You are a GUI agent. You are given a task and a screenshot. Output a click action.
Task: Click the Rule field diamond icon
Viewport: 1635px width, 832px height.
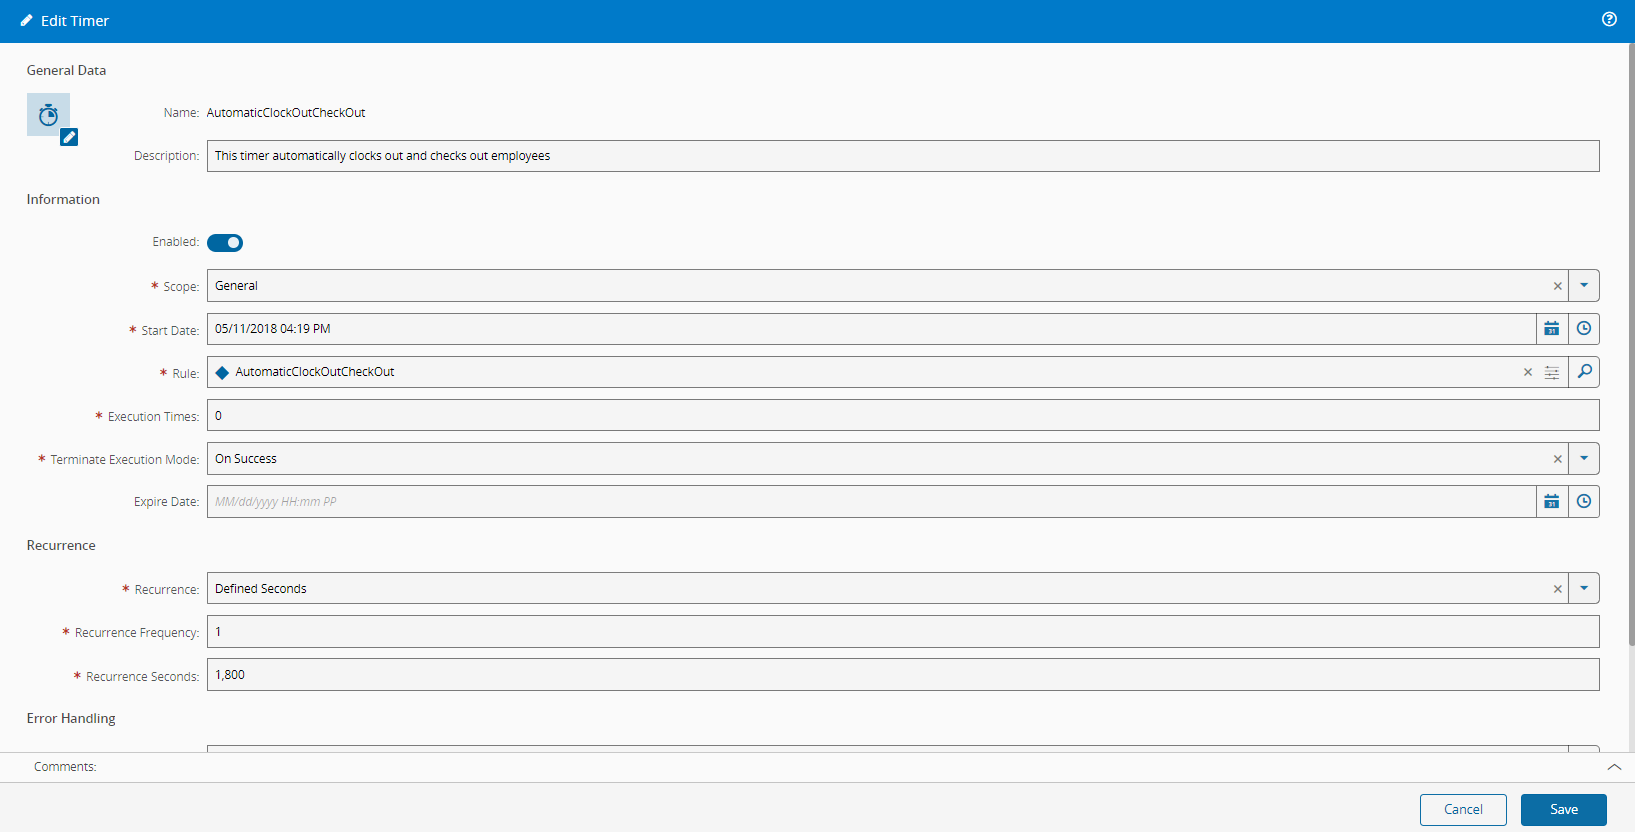222,372
